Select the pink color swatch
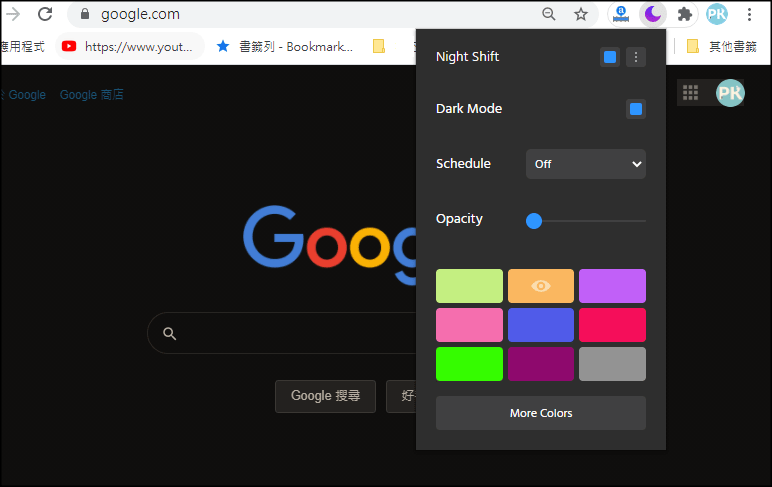The width and height of the screenshot is (772, 487). [469, 325]
